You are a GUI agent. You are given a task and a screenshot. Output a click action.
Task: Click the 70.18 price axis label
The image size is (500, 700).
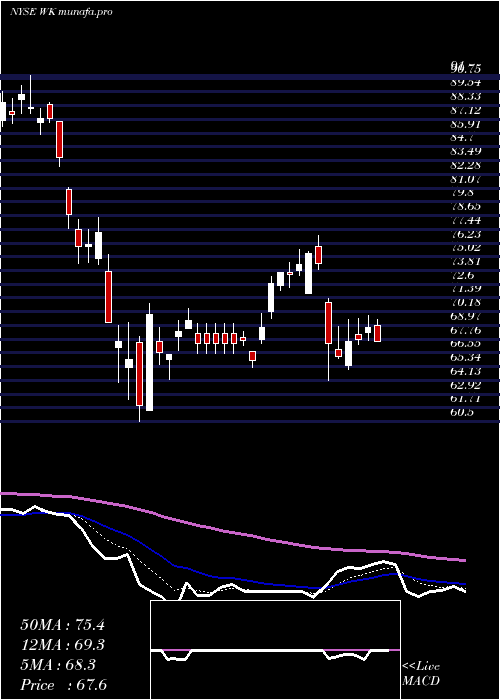pyautogui.click(x=466, y=303)
